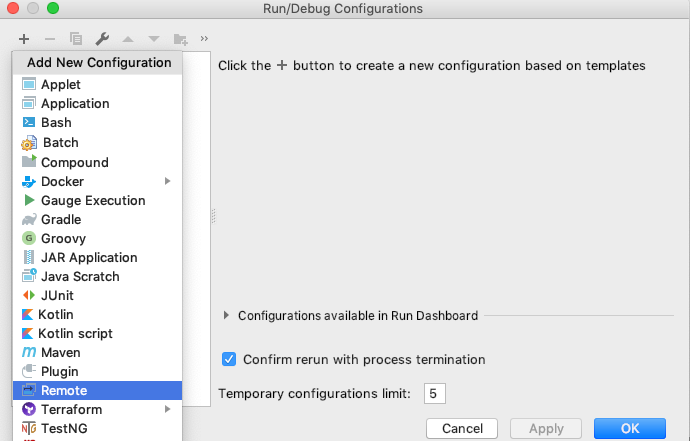Click the JUnit red-green arrows icon
The height and width of the screenshot is (441, 690).
[x=29, y=295]
